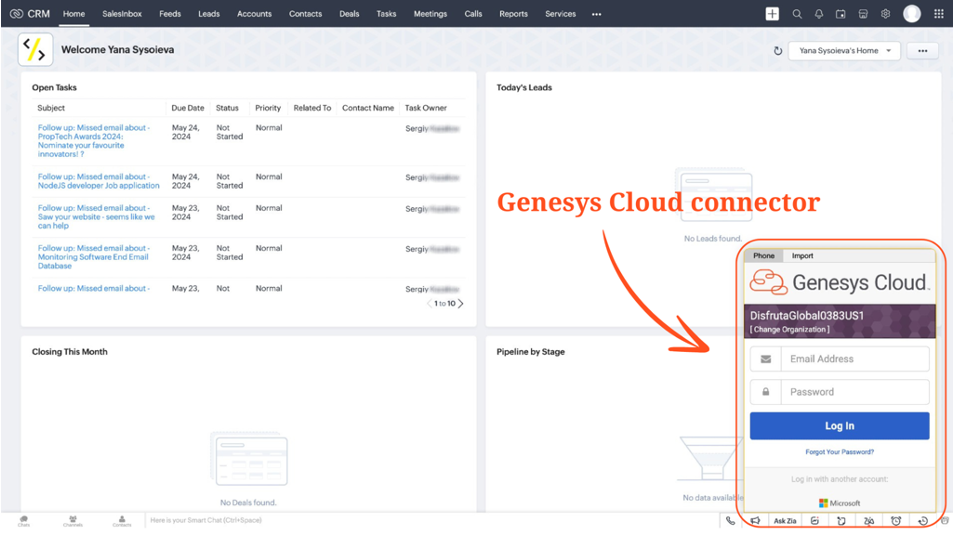Go to next page of Open Tasks
Image resolution: width=954 pixels, height=536 pixels.
[x=461, y=303]
